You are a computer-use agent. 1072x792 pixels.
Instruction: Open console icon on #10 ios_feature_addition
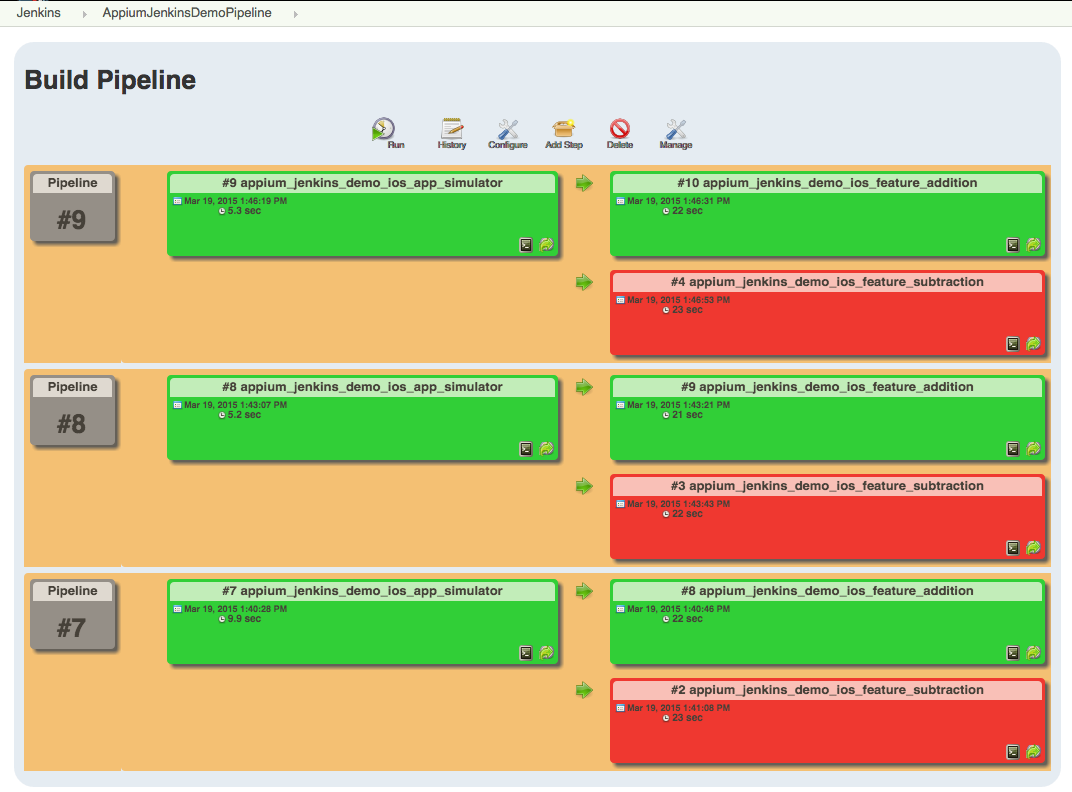[1013, 245]
